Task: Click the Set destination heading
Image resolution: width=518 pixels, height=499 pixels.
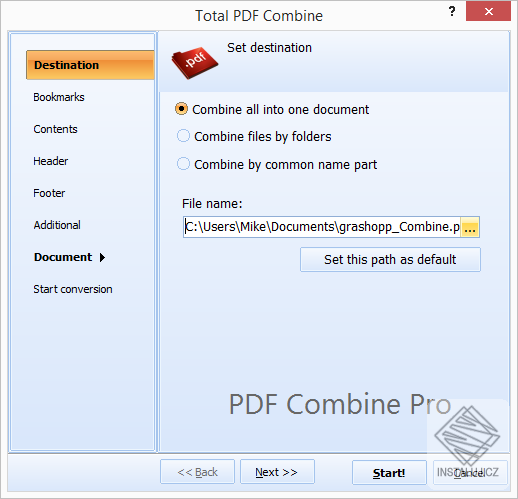Action: [269, 48]
